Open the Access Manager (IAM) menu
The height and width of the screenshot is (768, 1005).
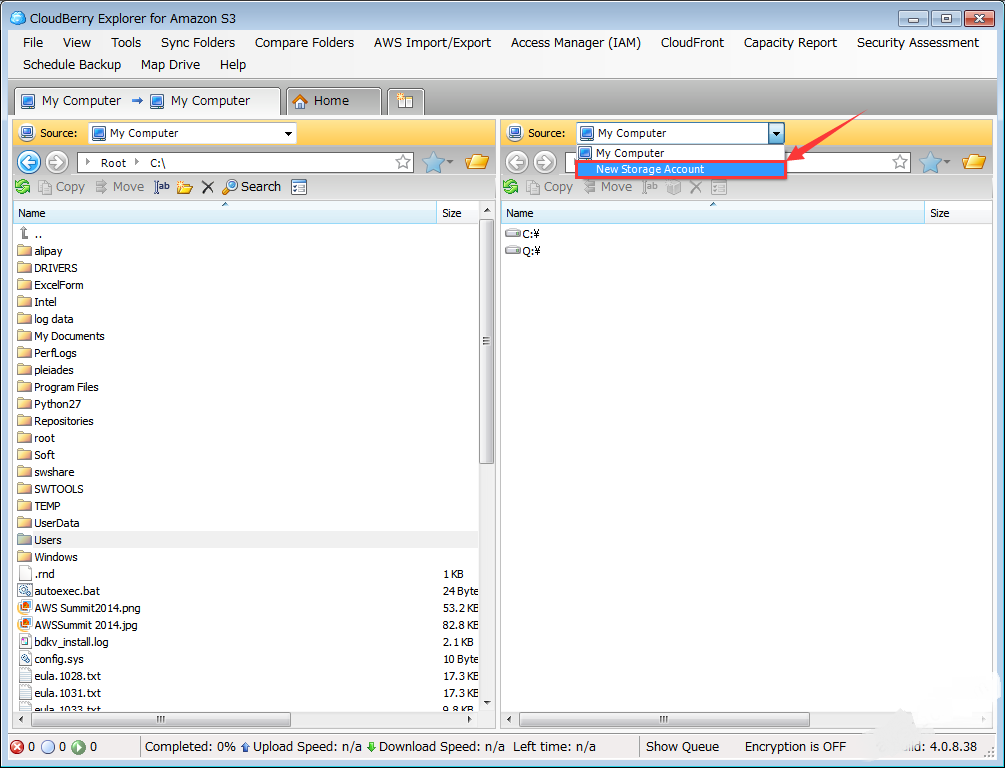click(x=576, y=43)
